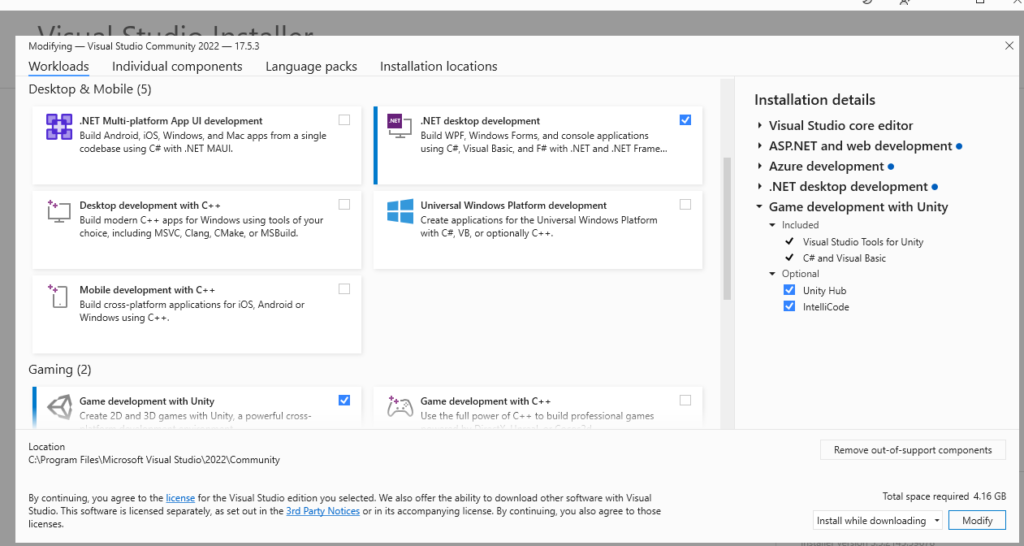Close the Modifying dialog

pos(1009,46)
